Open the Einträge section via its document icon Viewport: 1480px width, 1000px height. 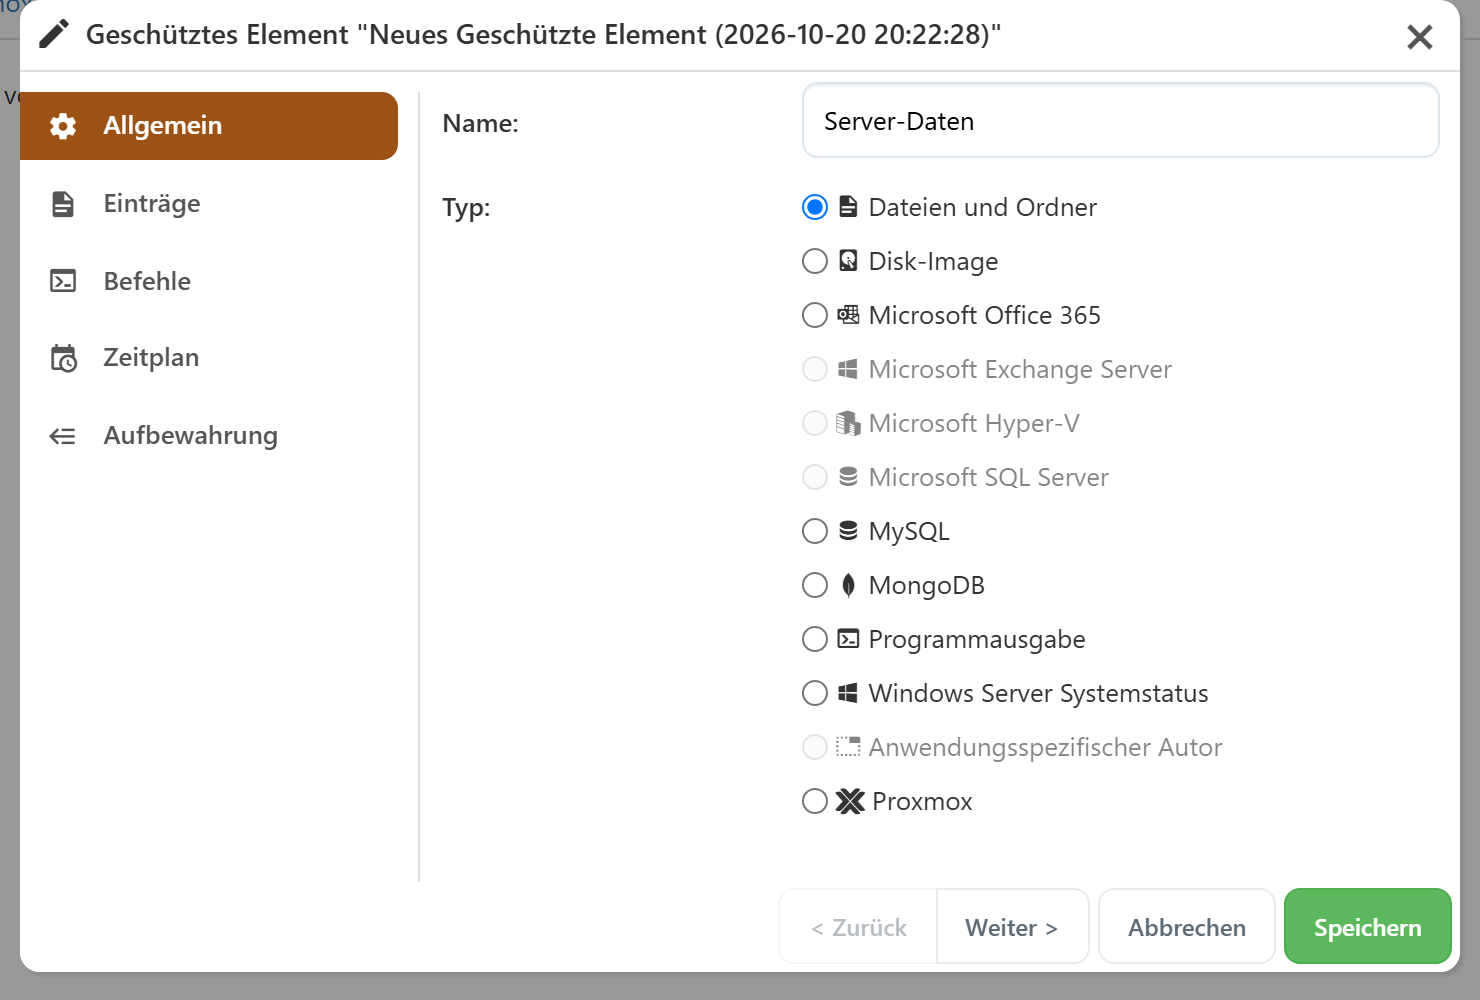click(63, 204)
